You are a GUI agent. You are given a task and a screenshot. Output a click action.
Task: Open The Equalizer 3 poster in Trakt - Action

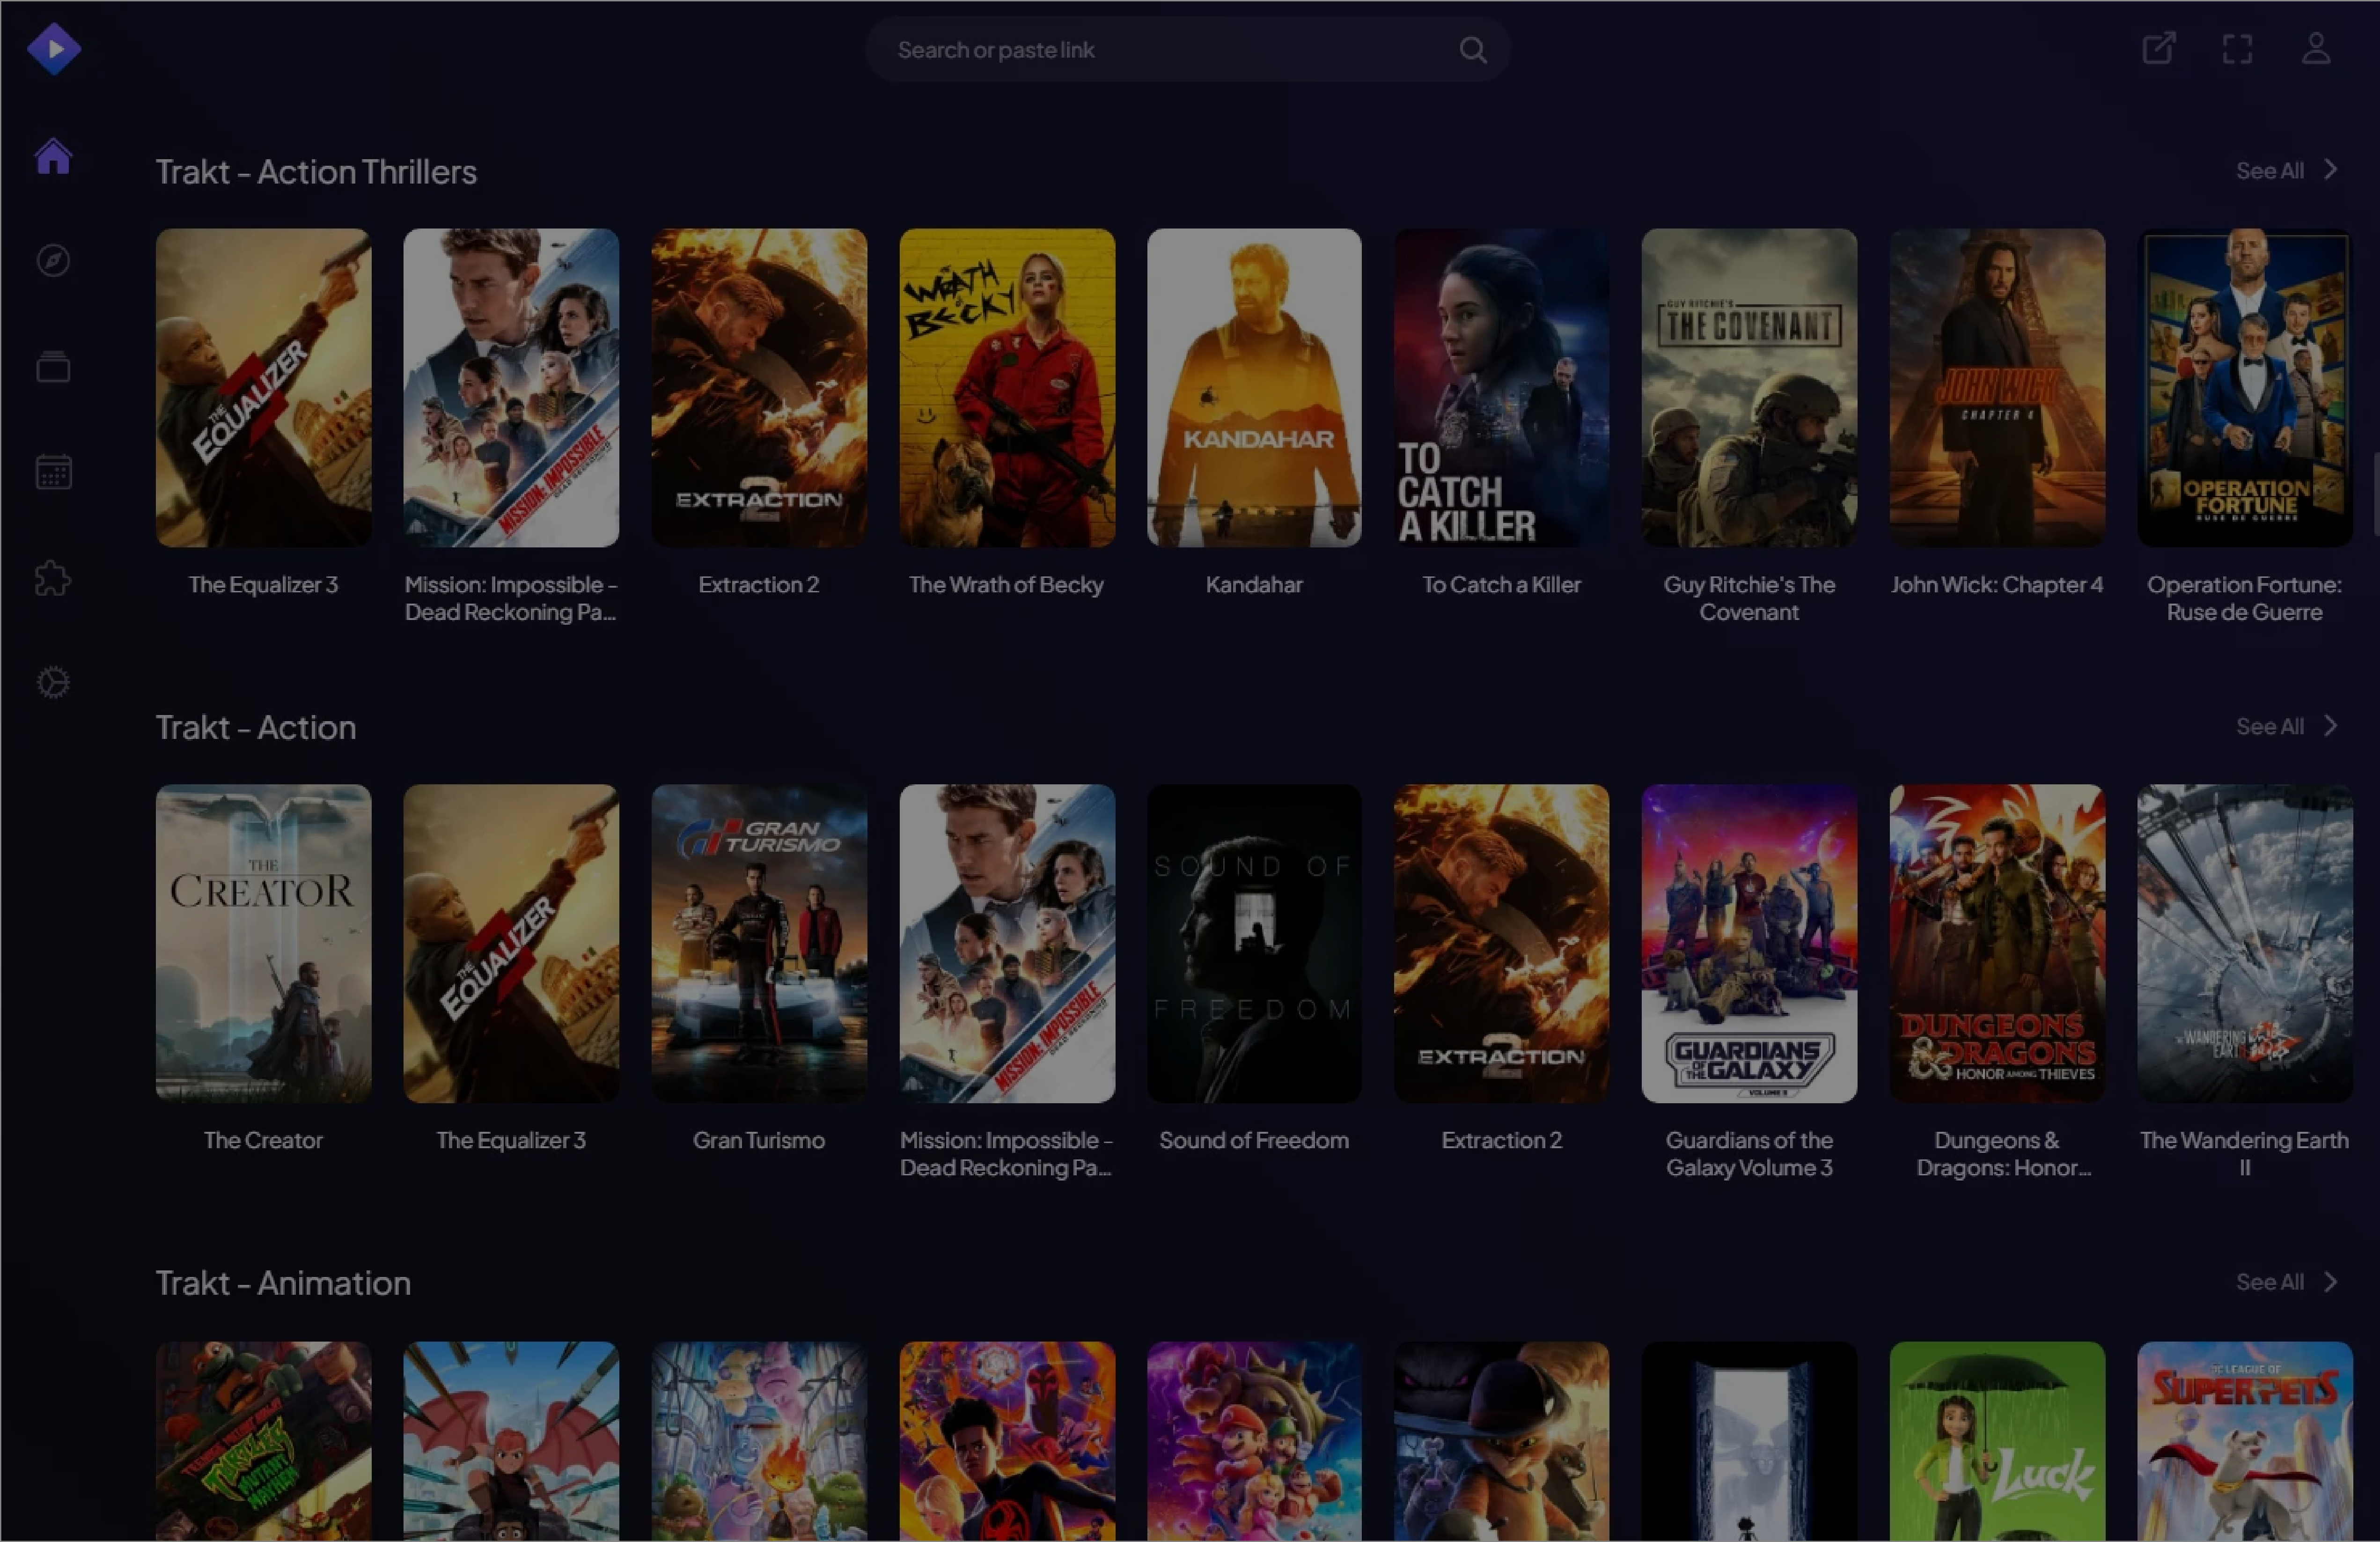(511, 944)
